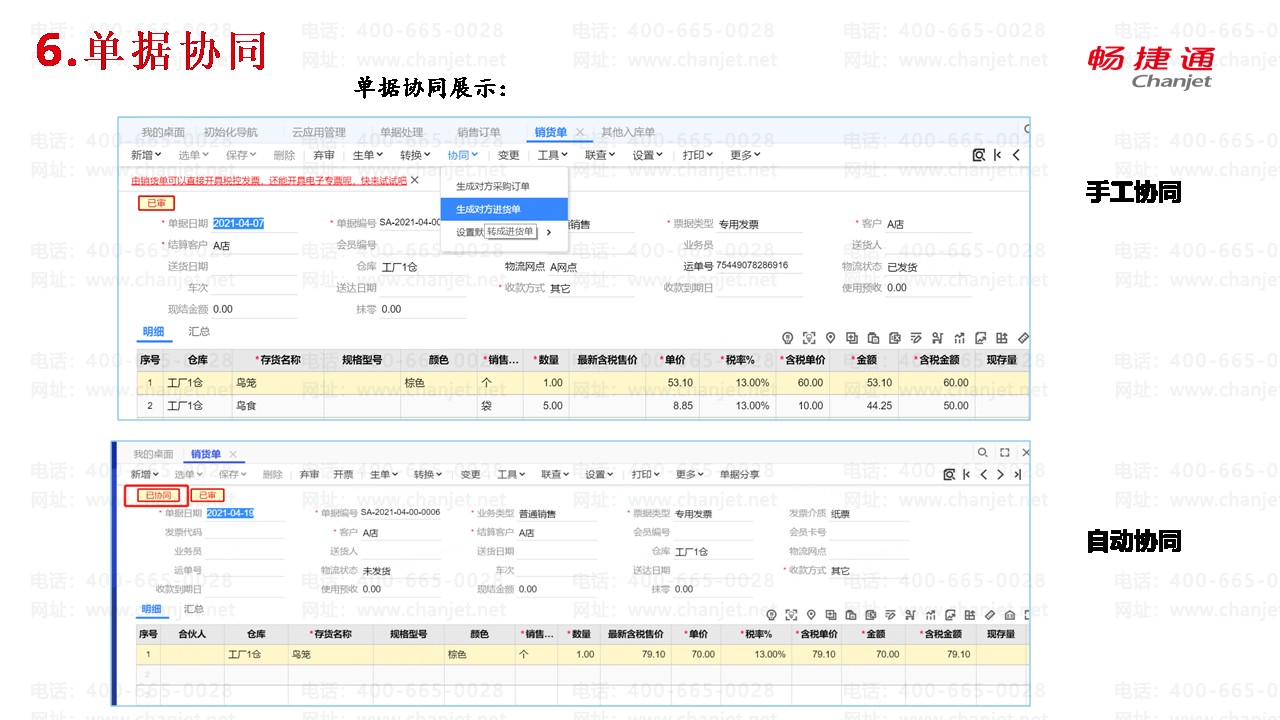Go to next record in lower window

point(1001,474)
